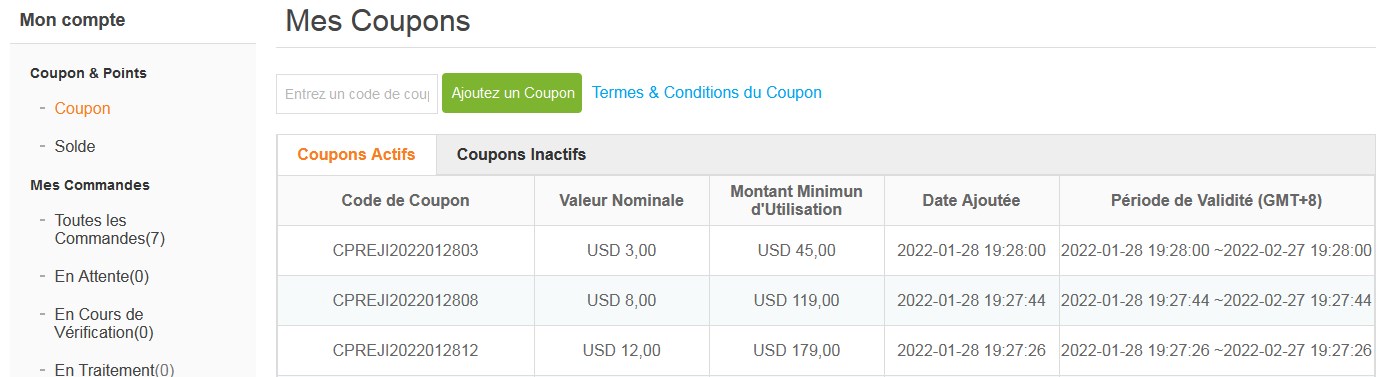Click the Période de Validité header
Image resolution: width=1378 pixels, height=377 pixels.
(x=1216, y=200)
